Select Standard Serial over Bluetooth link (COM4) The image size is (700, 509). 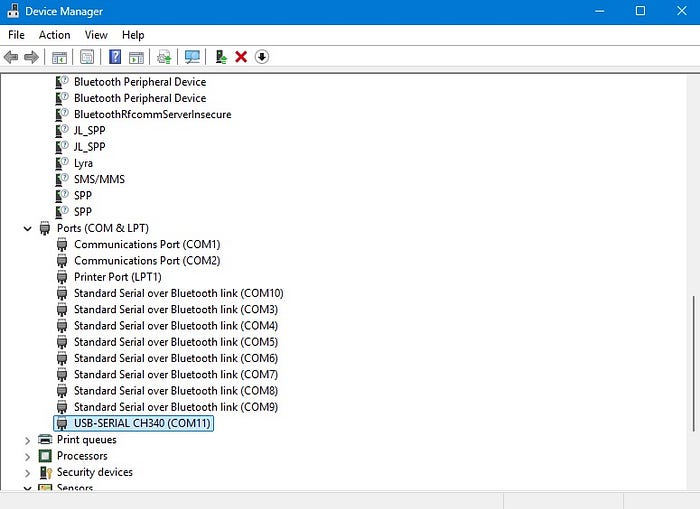click(176, 325)
